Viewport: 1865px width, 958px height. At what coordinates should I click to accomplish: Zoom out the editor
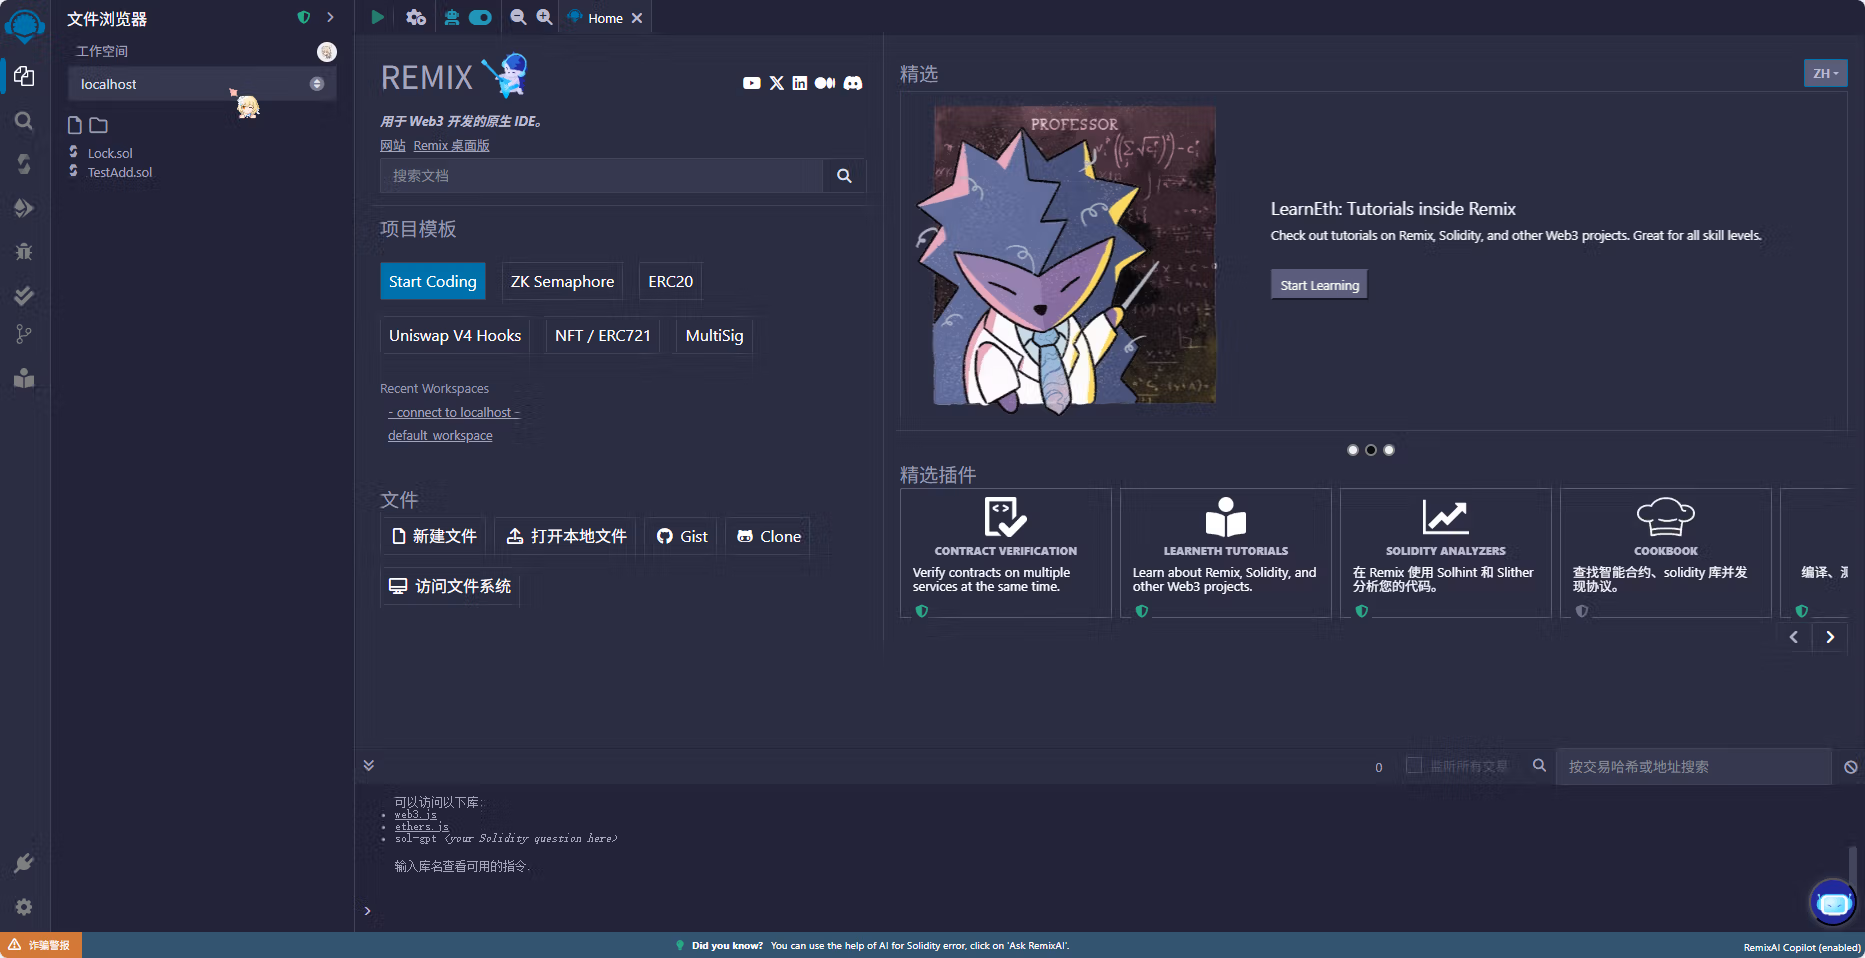pyautogui.click(x=518, y=17)
